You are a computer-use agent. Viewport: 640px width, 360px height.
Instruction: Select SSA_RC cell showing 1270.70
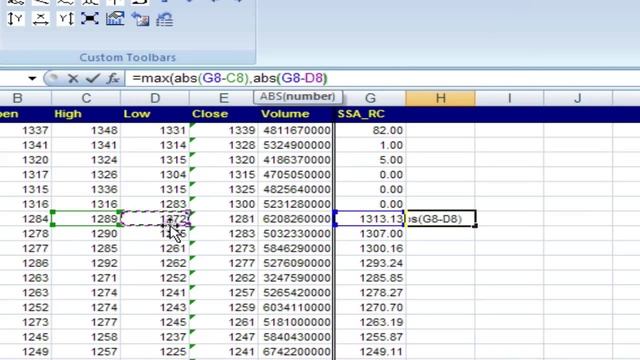click(371, 307)
